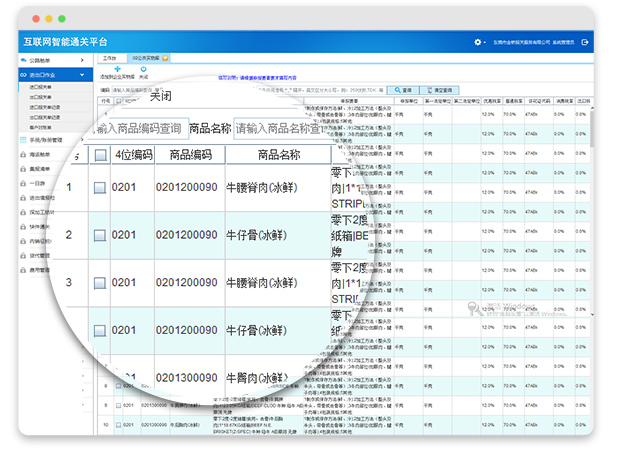Toggle the select-all checkbox in table header
623x455 pixels.
[100, 155]
